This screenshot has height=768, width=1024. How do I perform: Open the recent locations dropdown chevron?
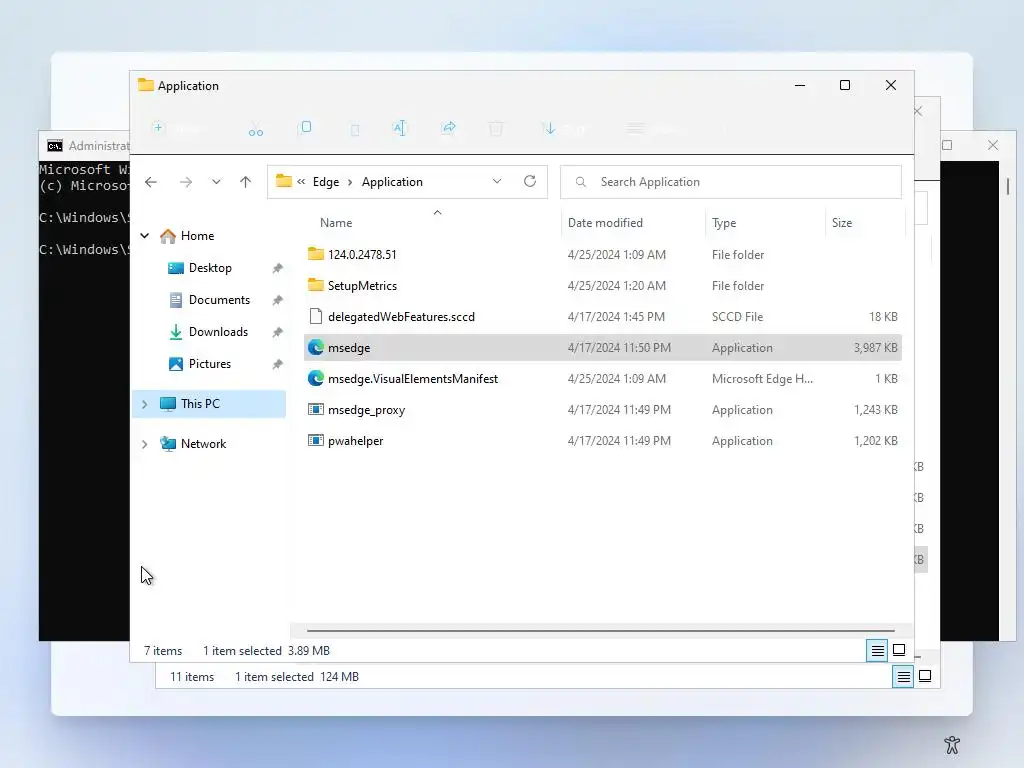[x=216, y=182]
